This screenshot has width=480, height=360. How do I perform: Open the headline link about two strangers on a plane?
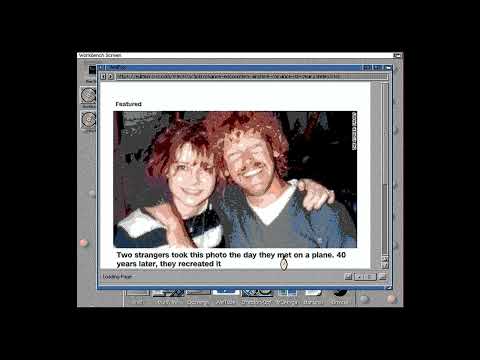[231, 259]
